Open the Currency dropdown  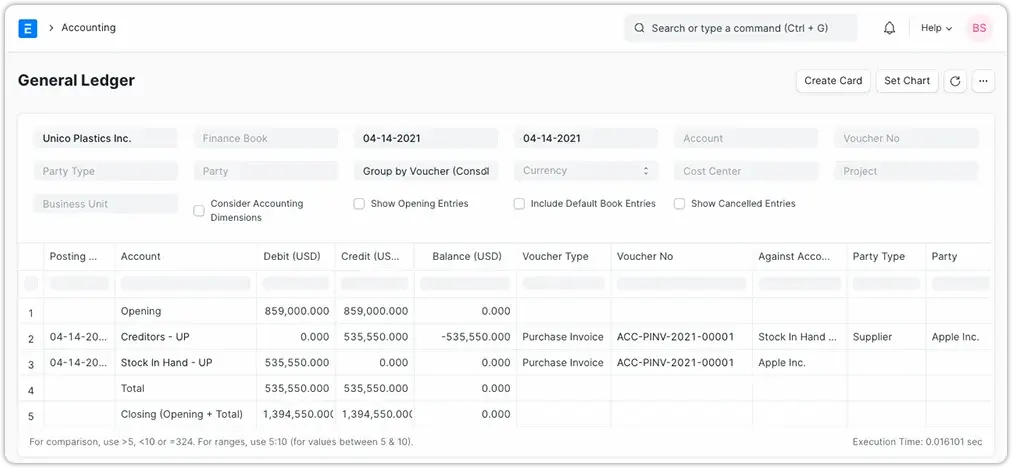586,171
